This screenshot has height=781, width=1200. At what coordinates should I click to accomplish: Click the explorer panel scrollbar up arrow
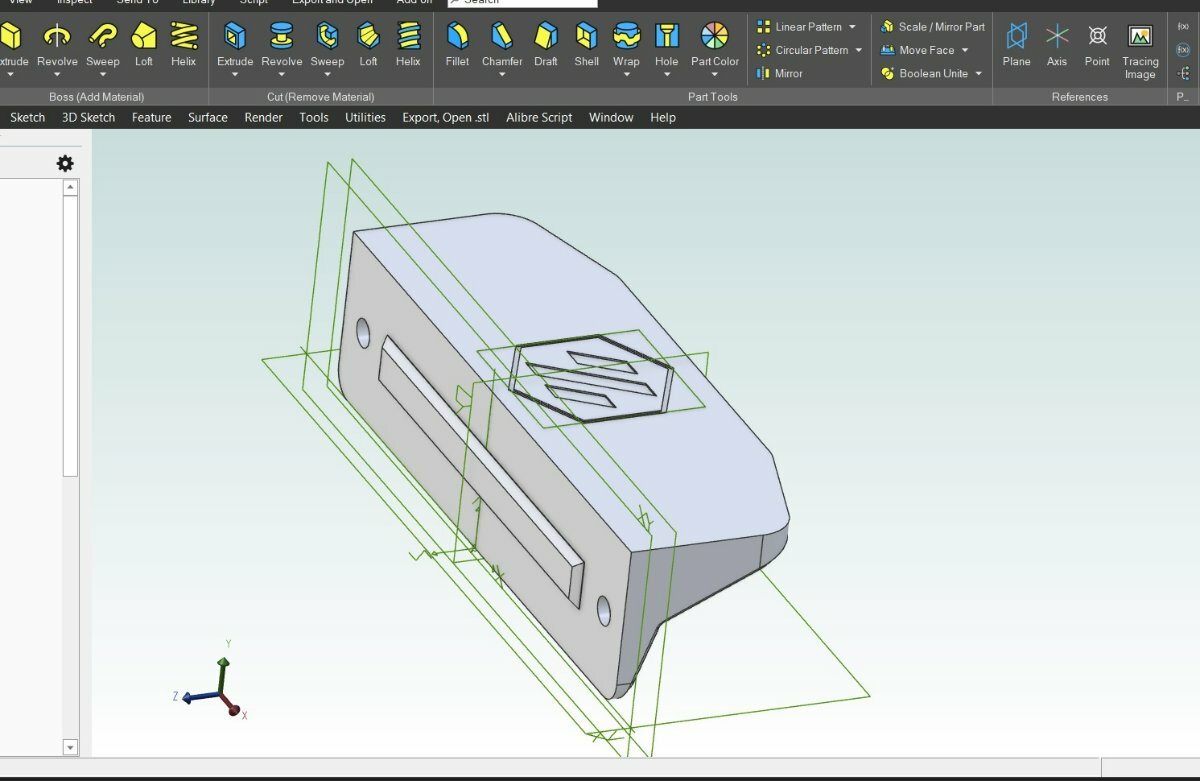coord(70,187)
